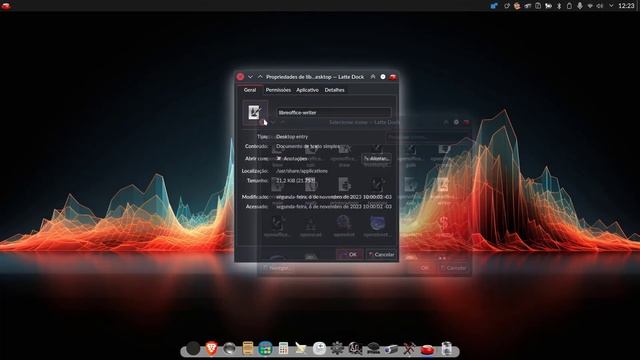The width and height of the screenshot is (640, 360).
Task: Open the tan file cabinet dock icon
Action: point(247,348)
